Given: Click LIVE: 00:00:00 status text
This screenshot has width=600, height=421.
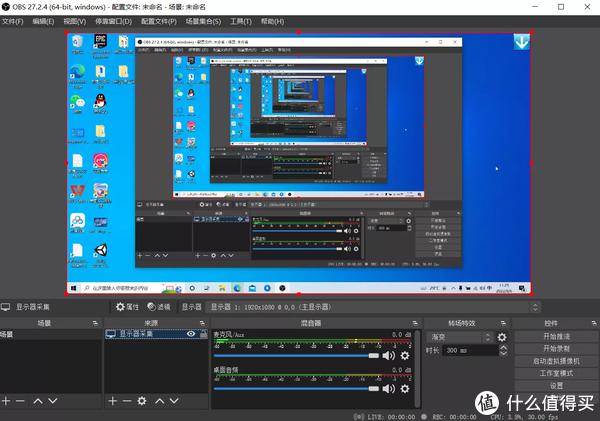Looking at the screenshot, I should (391, 417).
